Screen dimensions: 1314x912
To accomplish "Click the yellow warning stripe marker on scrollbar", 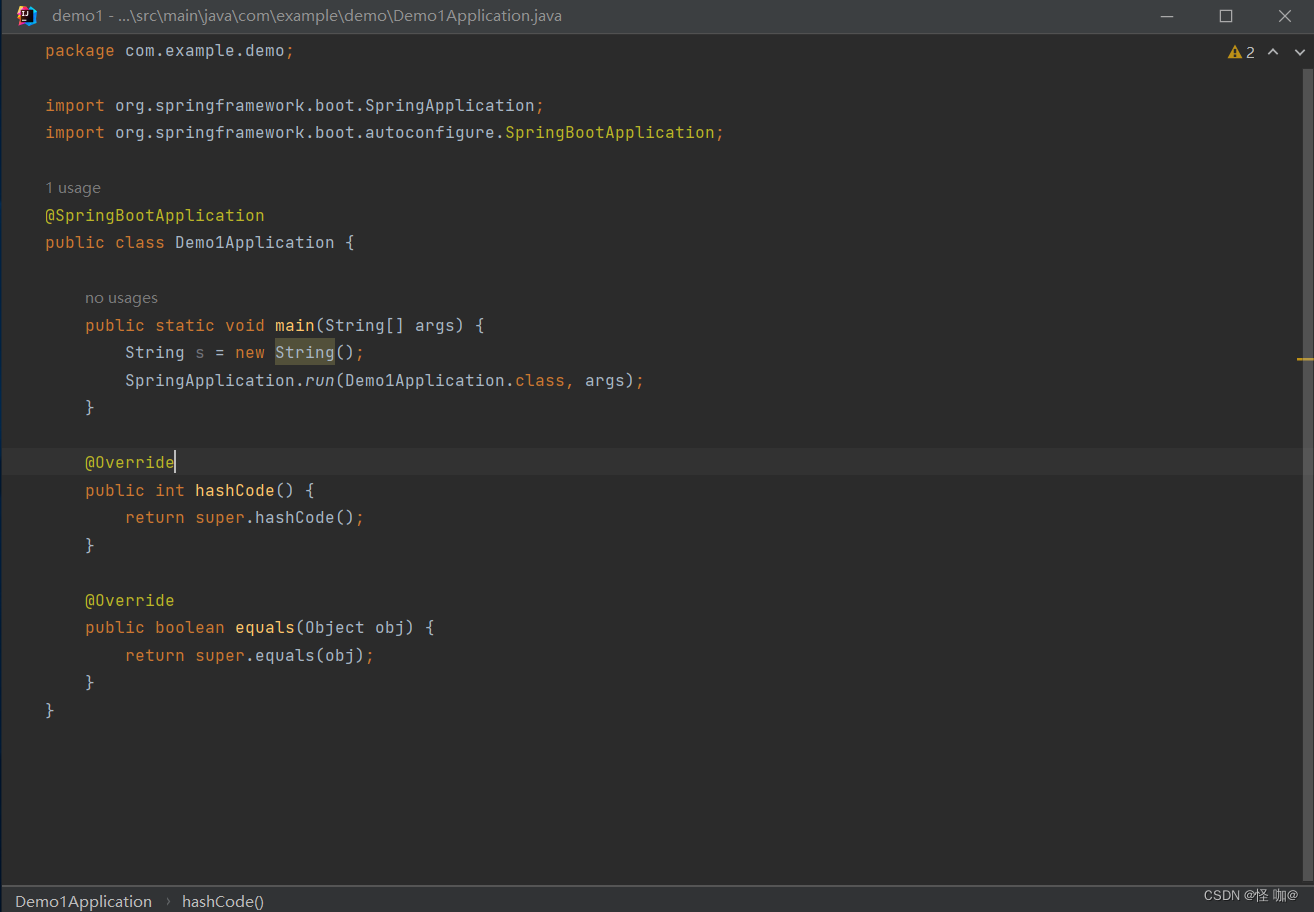I will pos(1305,358).
